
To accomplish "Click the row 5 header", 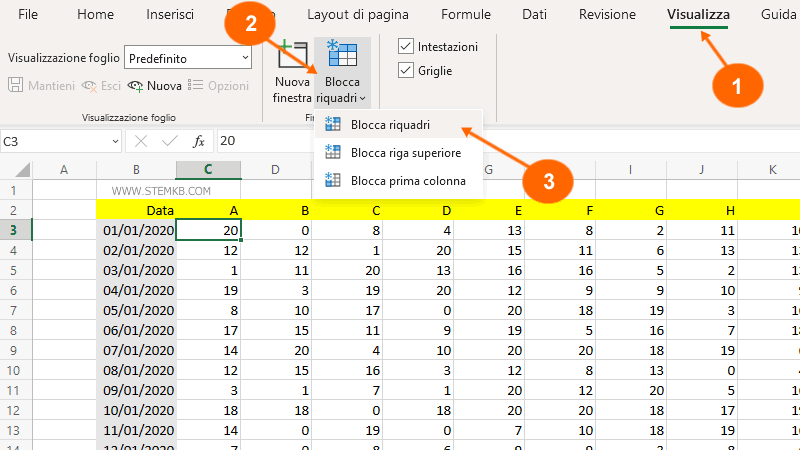I will click(15, 270).
